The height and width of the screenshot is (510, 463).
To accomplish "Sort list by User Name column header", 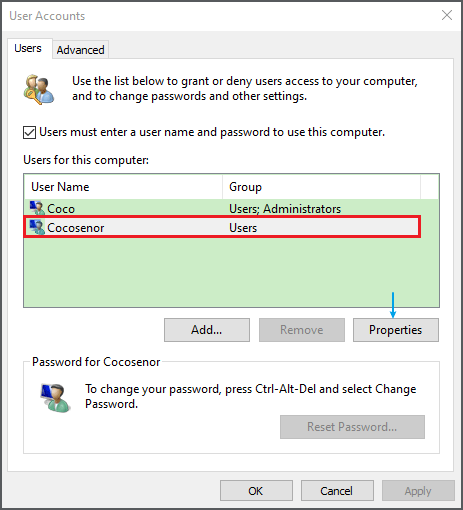I will 123,187.
